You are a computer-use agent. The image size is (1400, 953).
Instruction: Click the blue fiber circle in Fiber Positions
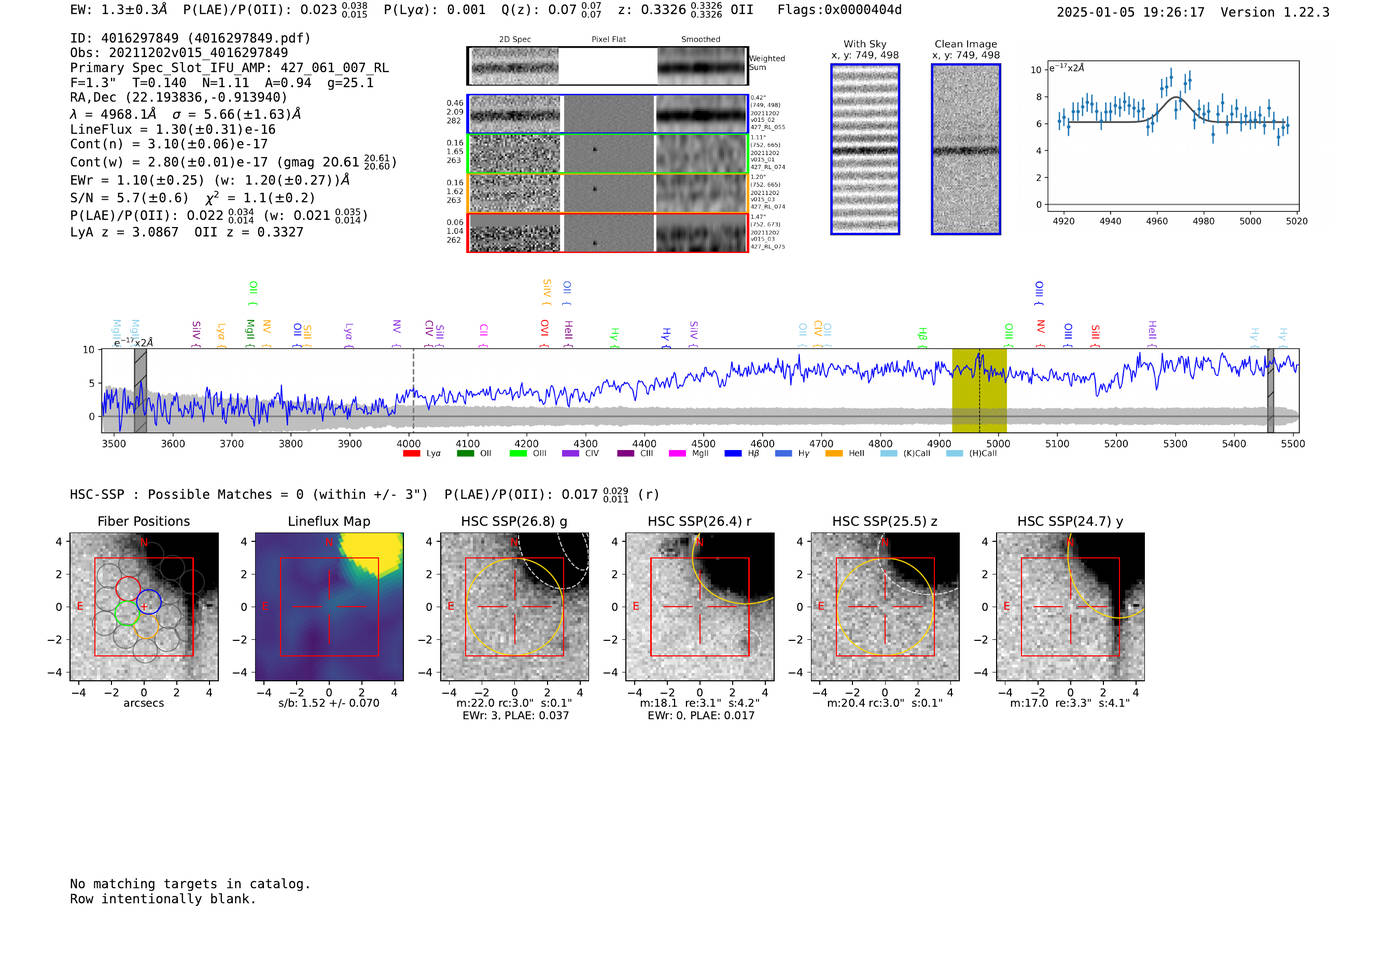(x=149, y=602)
